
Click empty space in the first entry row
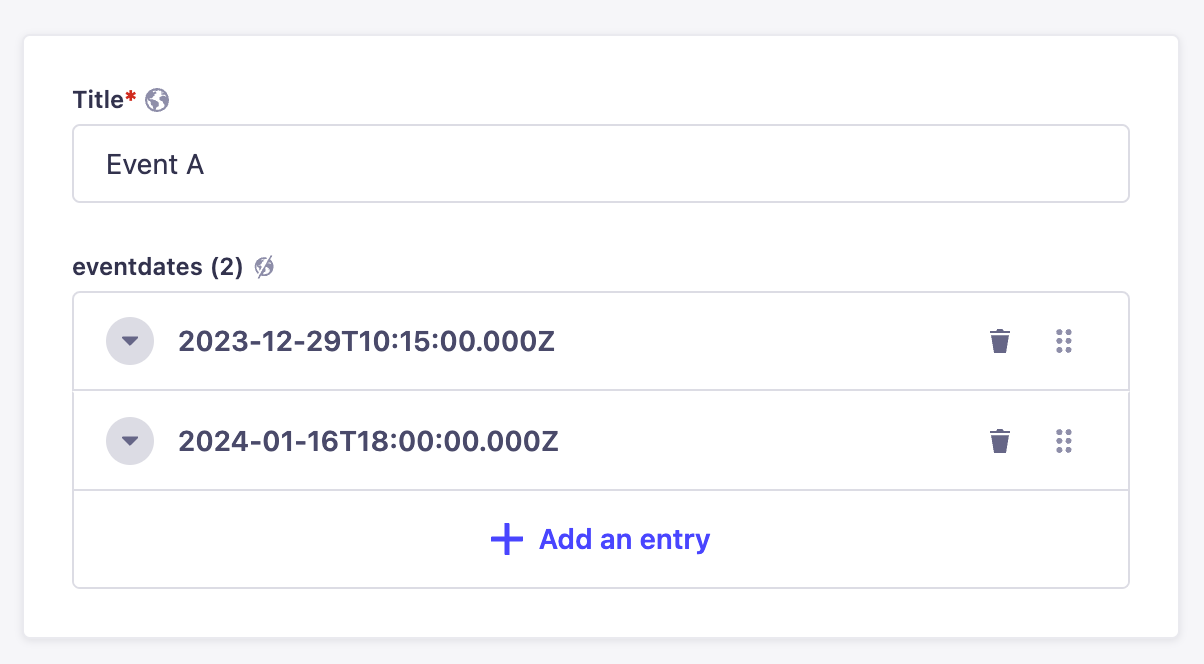(760, 342)
